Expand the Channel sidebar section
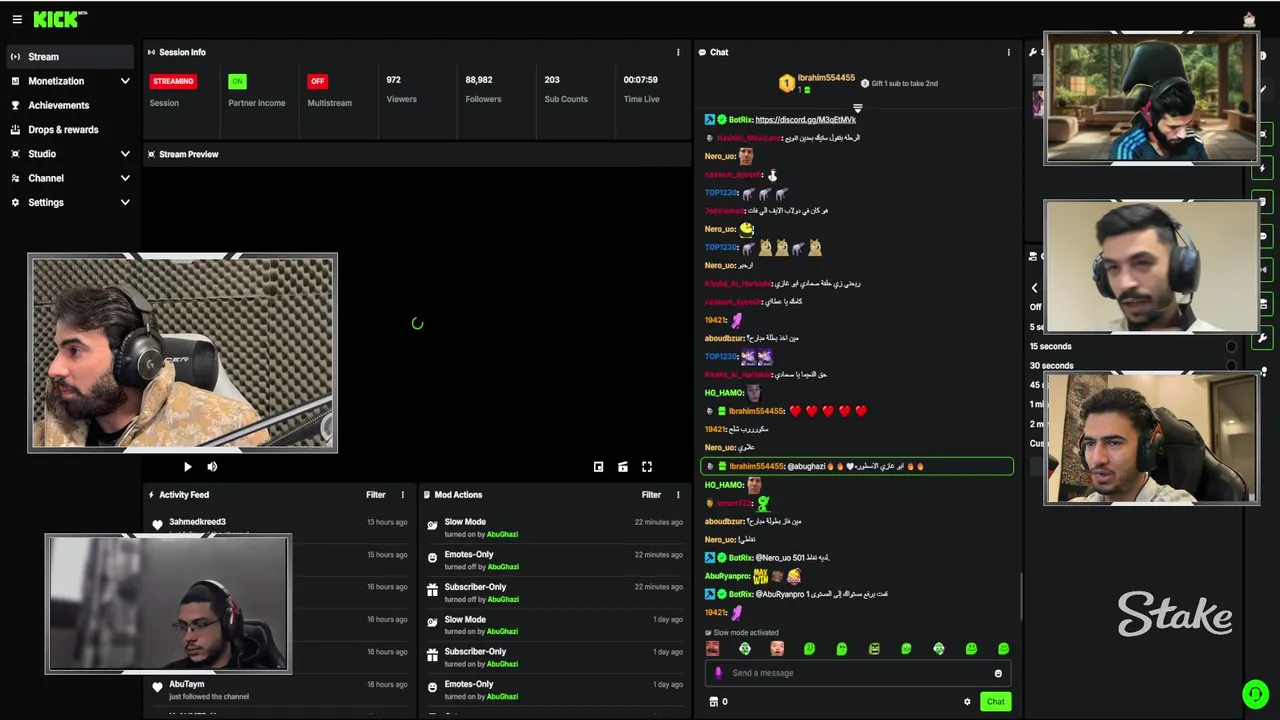The width and height of the screenshot is (1280, 720). (68, 178)
